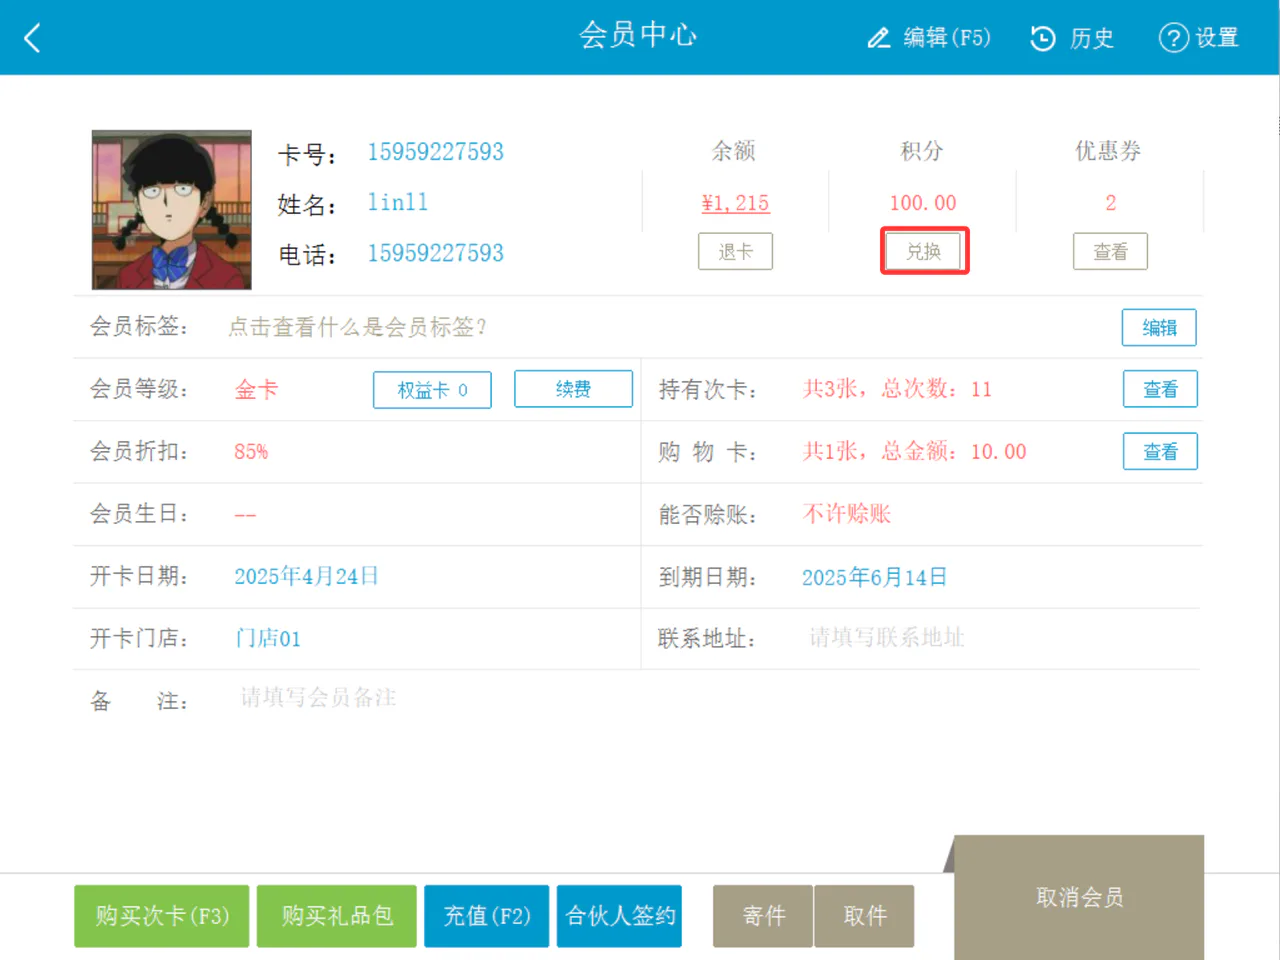This screenshot has width=1280, height=960.
Task: Go back using the left arrow icon
Action: (33, 38)
